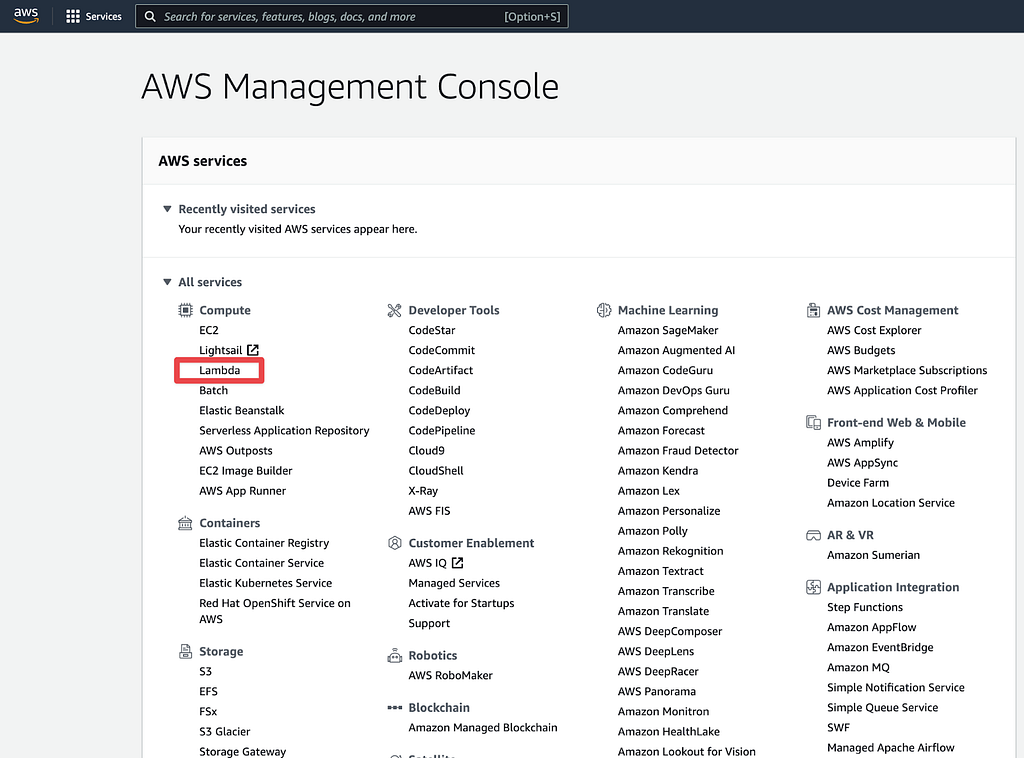
Task: Click the Compute category chip icon
Action: (x=185, y=310)
